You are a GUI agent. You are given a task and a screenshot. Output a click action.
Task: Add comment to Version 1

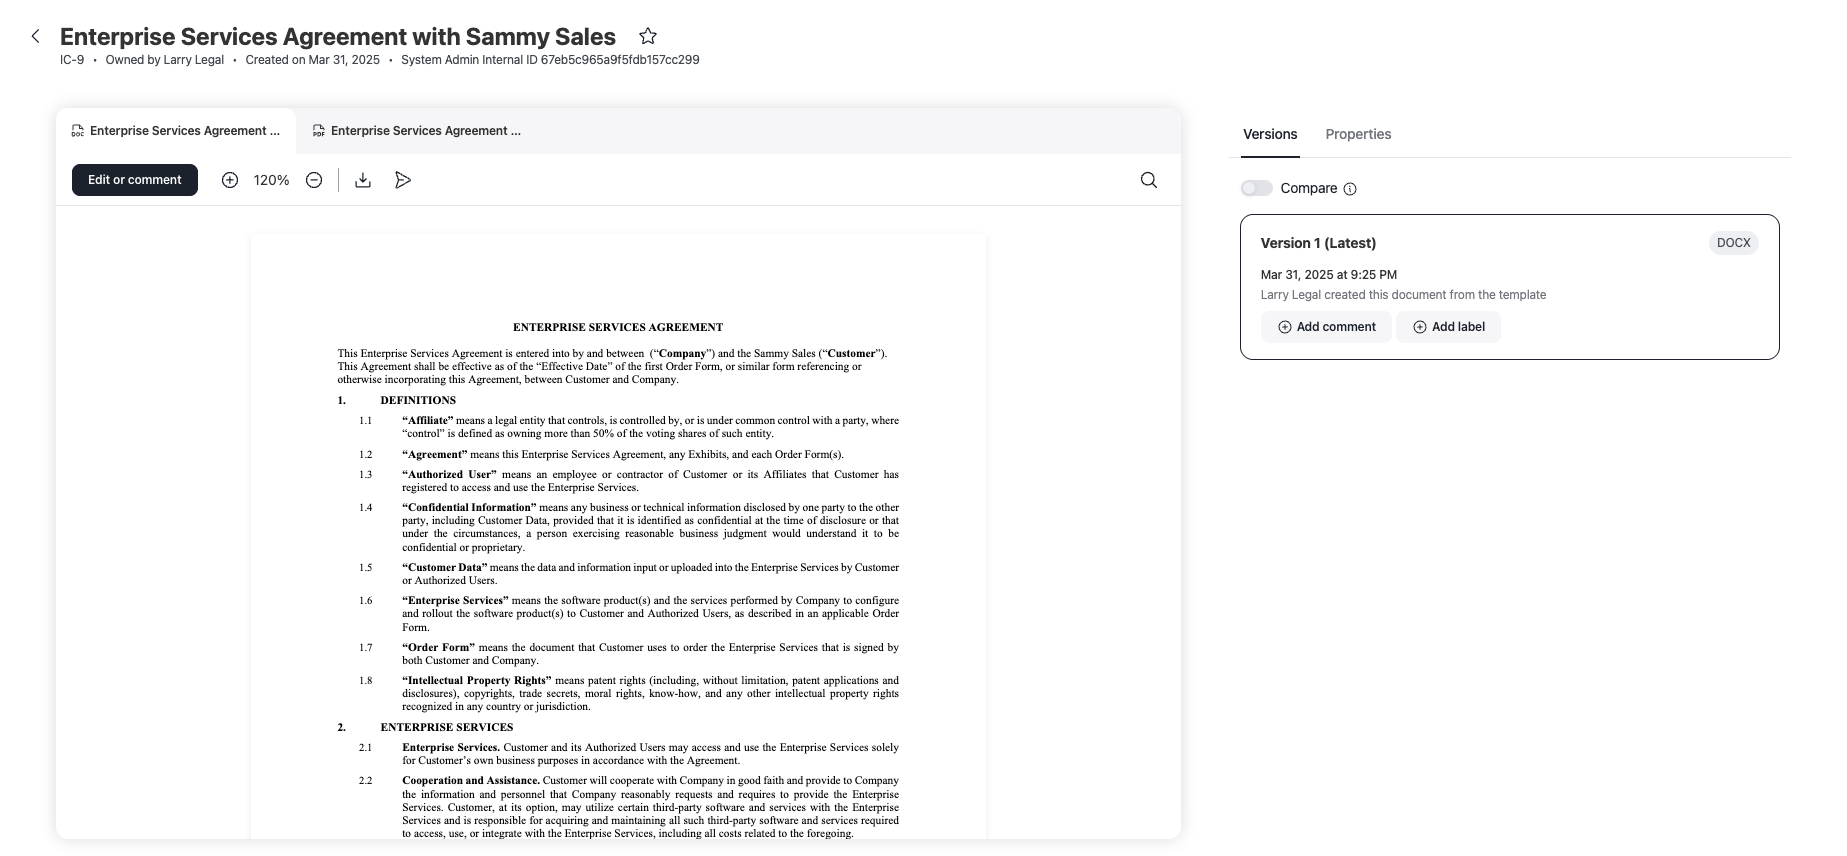[x=1326, y=327]
